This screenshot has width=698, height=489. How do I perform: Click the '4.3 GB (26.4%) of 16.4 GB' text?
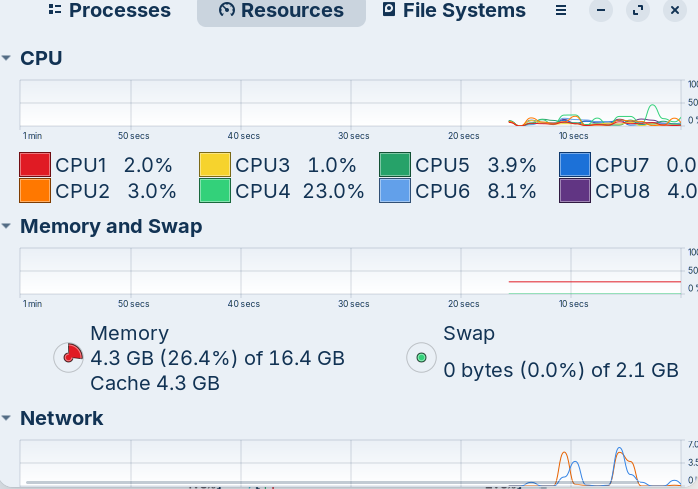point(218,358)
